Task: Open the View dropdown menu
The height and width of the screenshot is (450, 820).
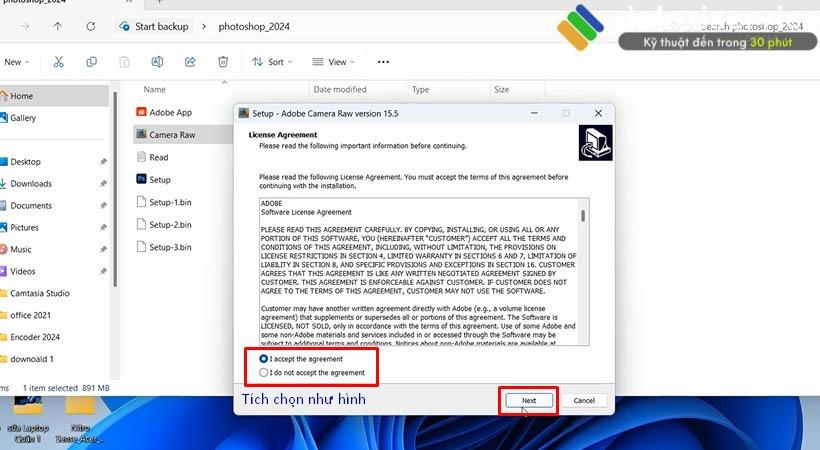Action: (x=334, y=62)
